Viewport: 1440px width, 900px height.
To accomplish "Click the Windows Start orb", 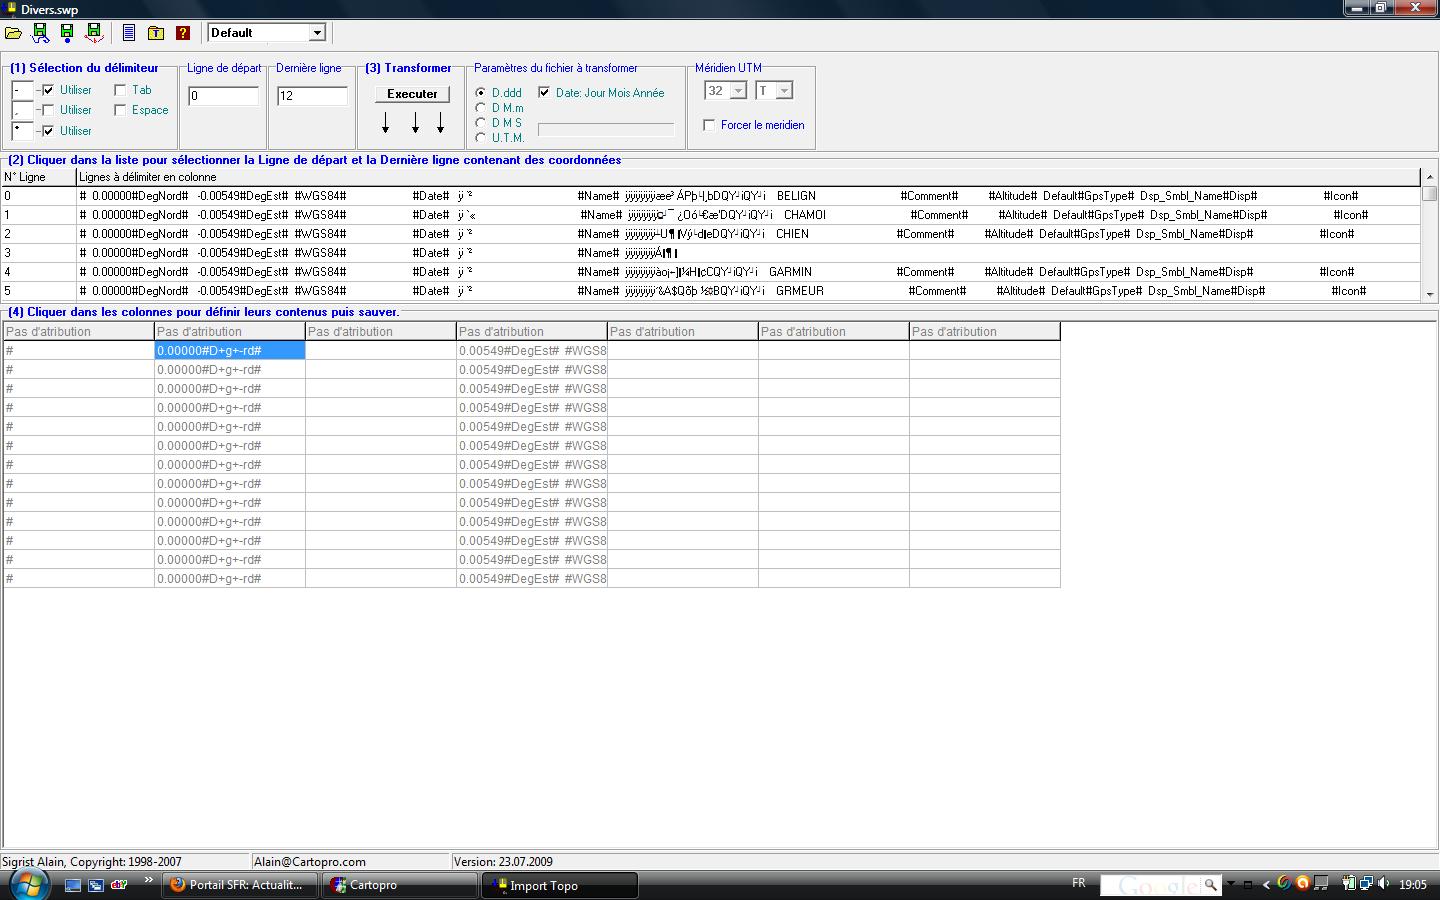I will point(27,884).
